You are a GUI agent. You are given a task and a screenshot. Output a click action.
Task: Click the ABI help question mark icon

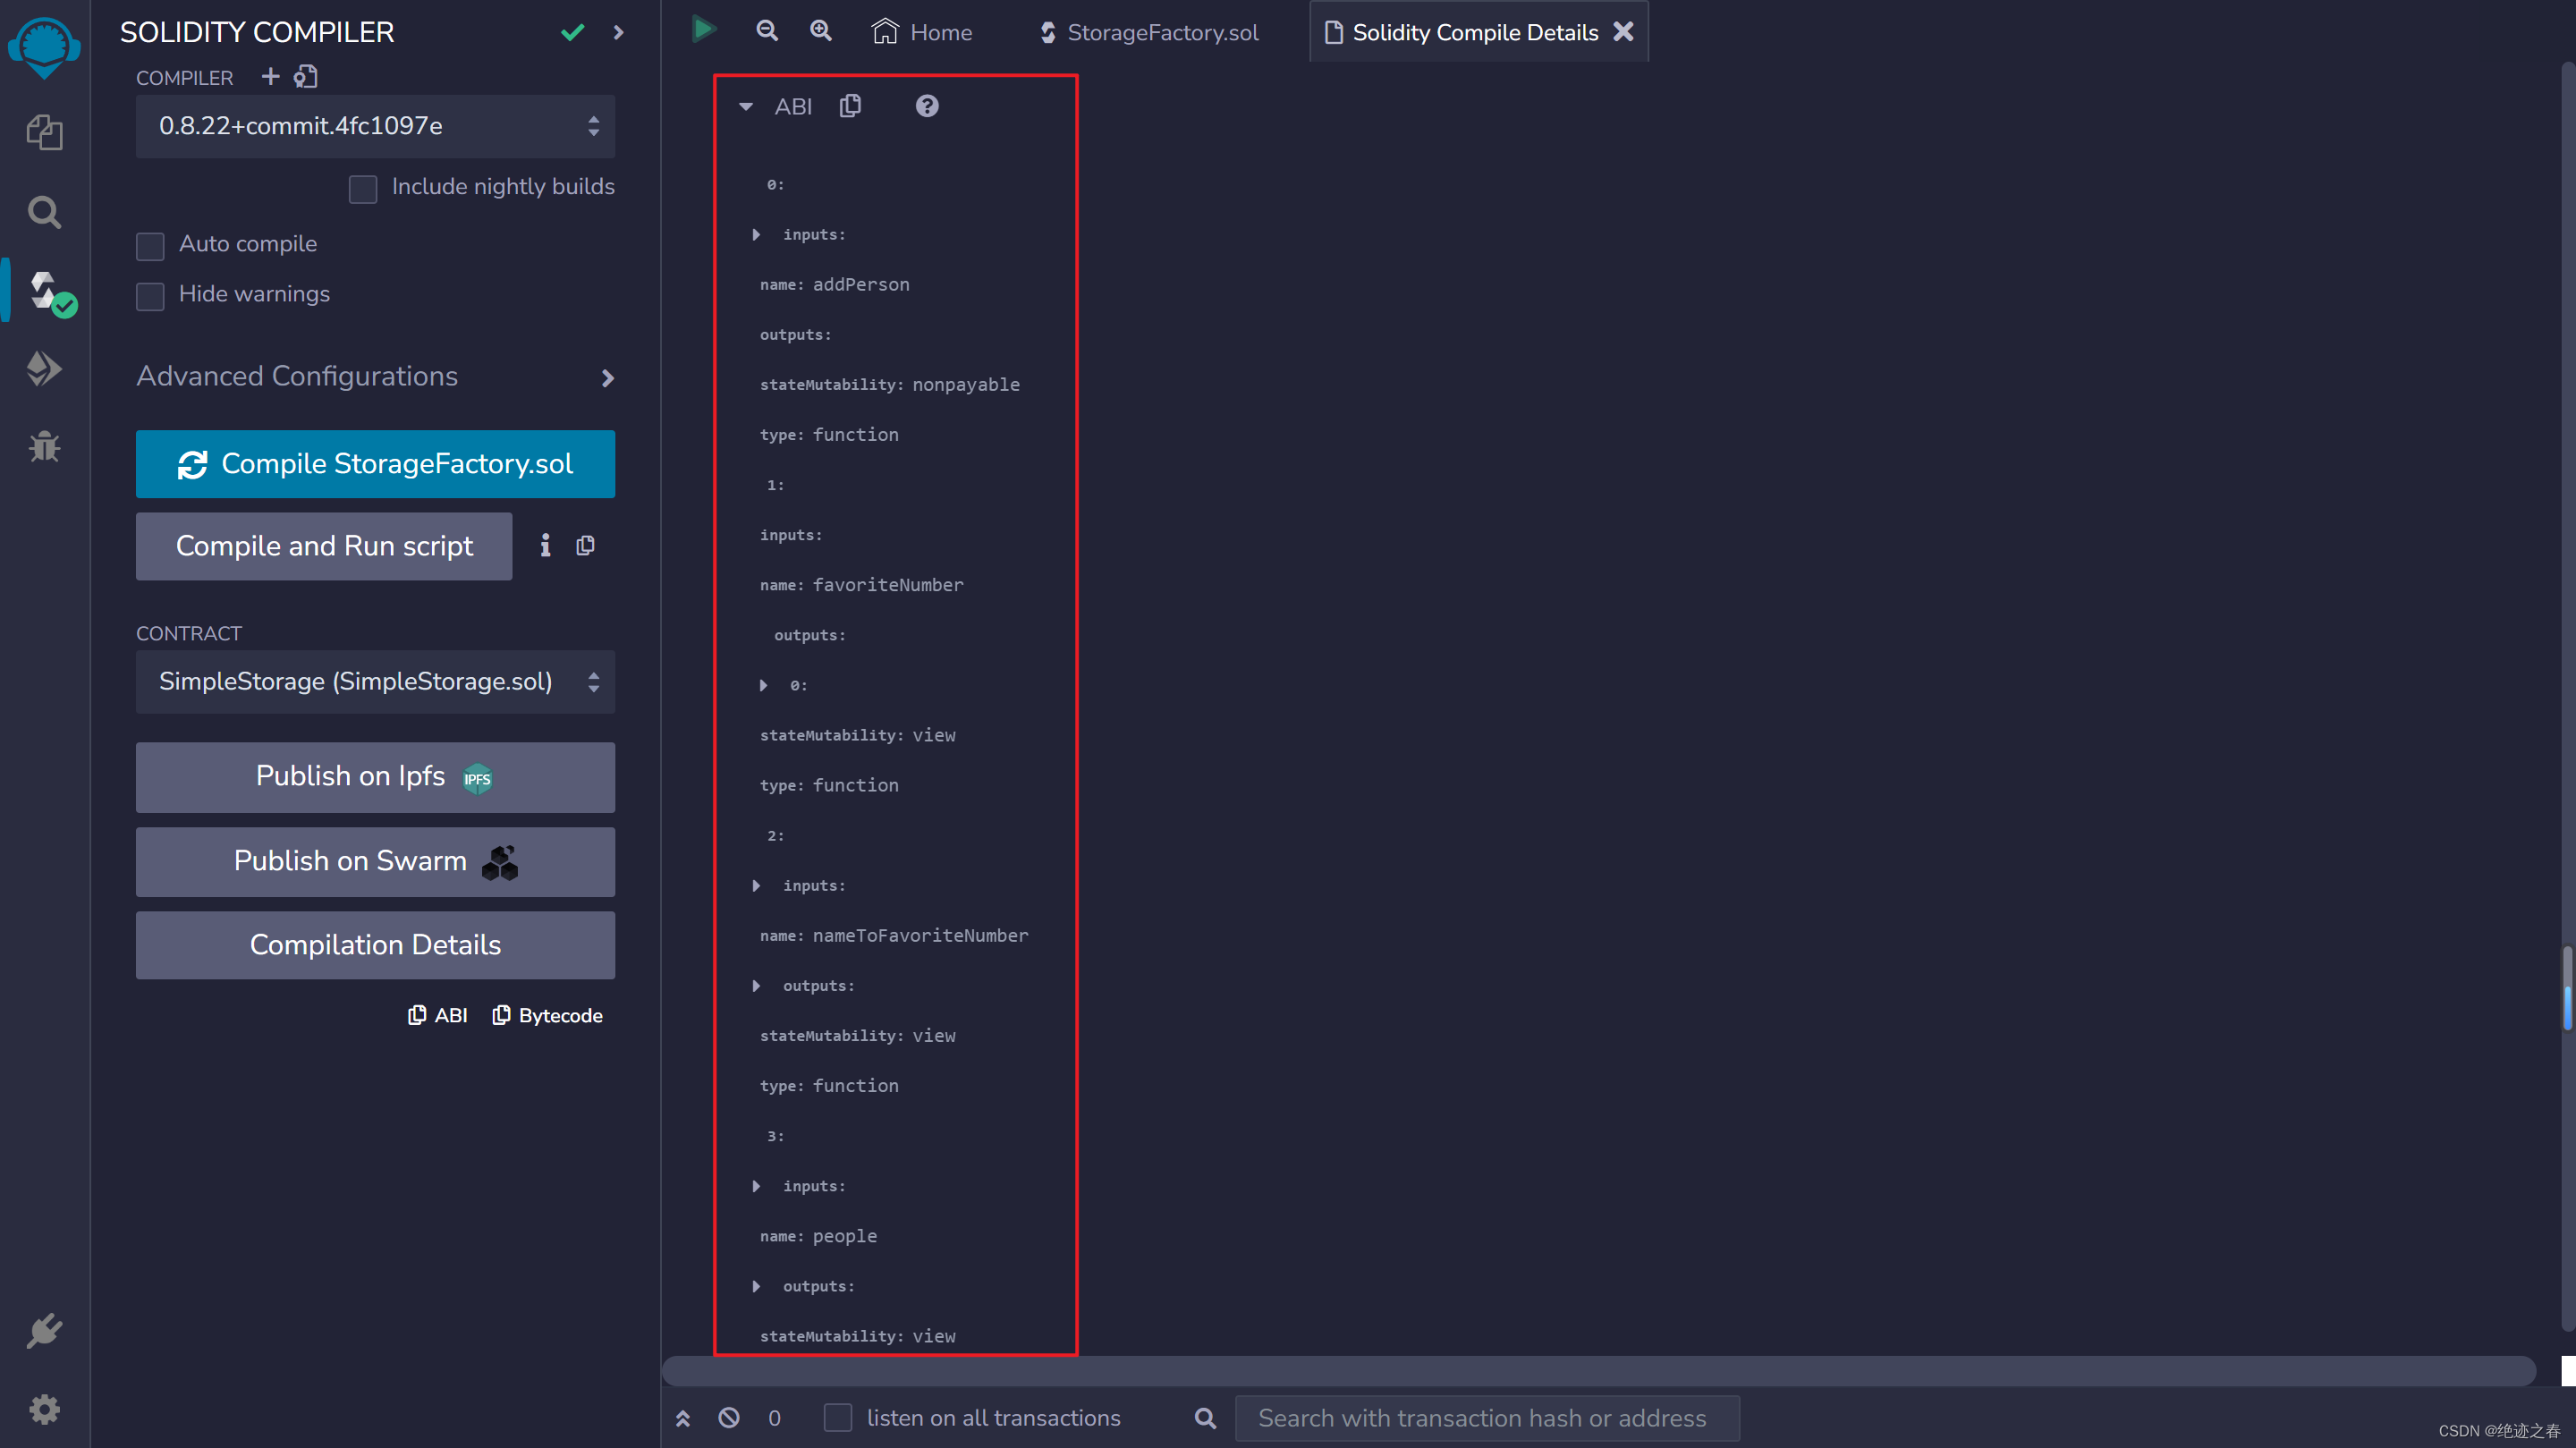tap(926, 105)
